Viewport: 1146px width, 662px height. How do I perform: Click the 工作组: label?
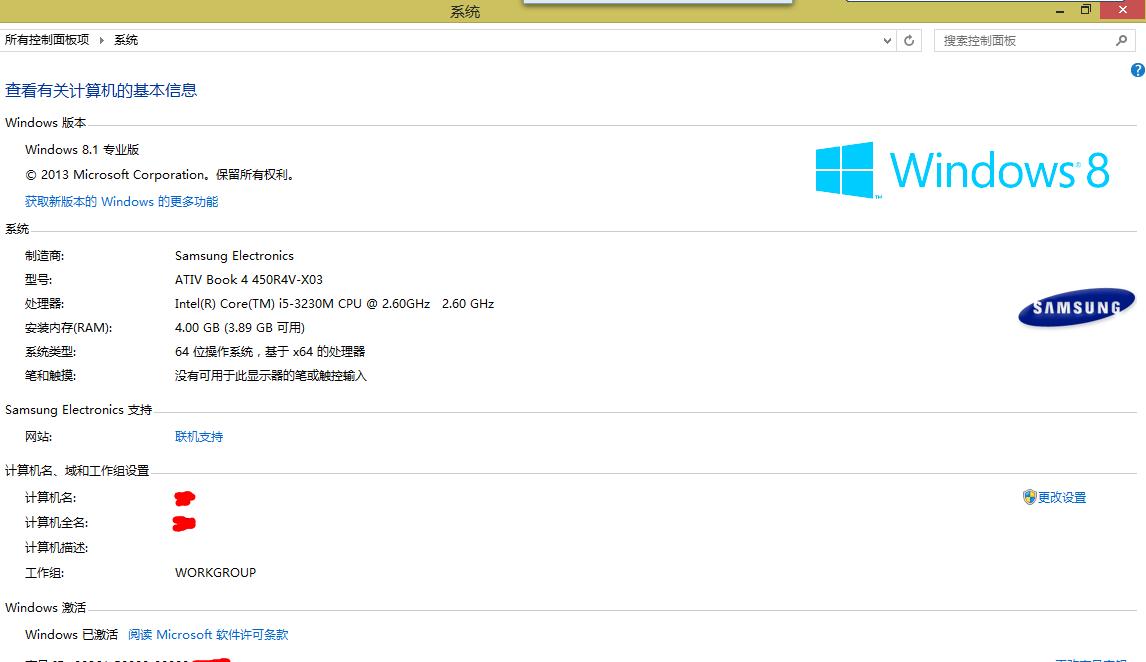45,573
